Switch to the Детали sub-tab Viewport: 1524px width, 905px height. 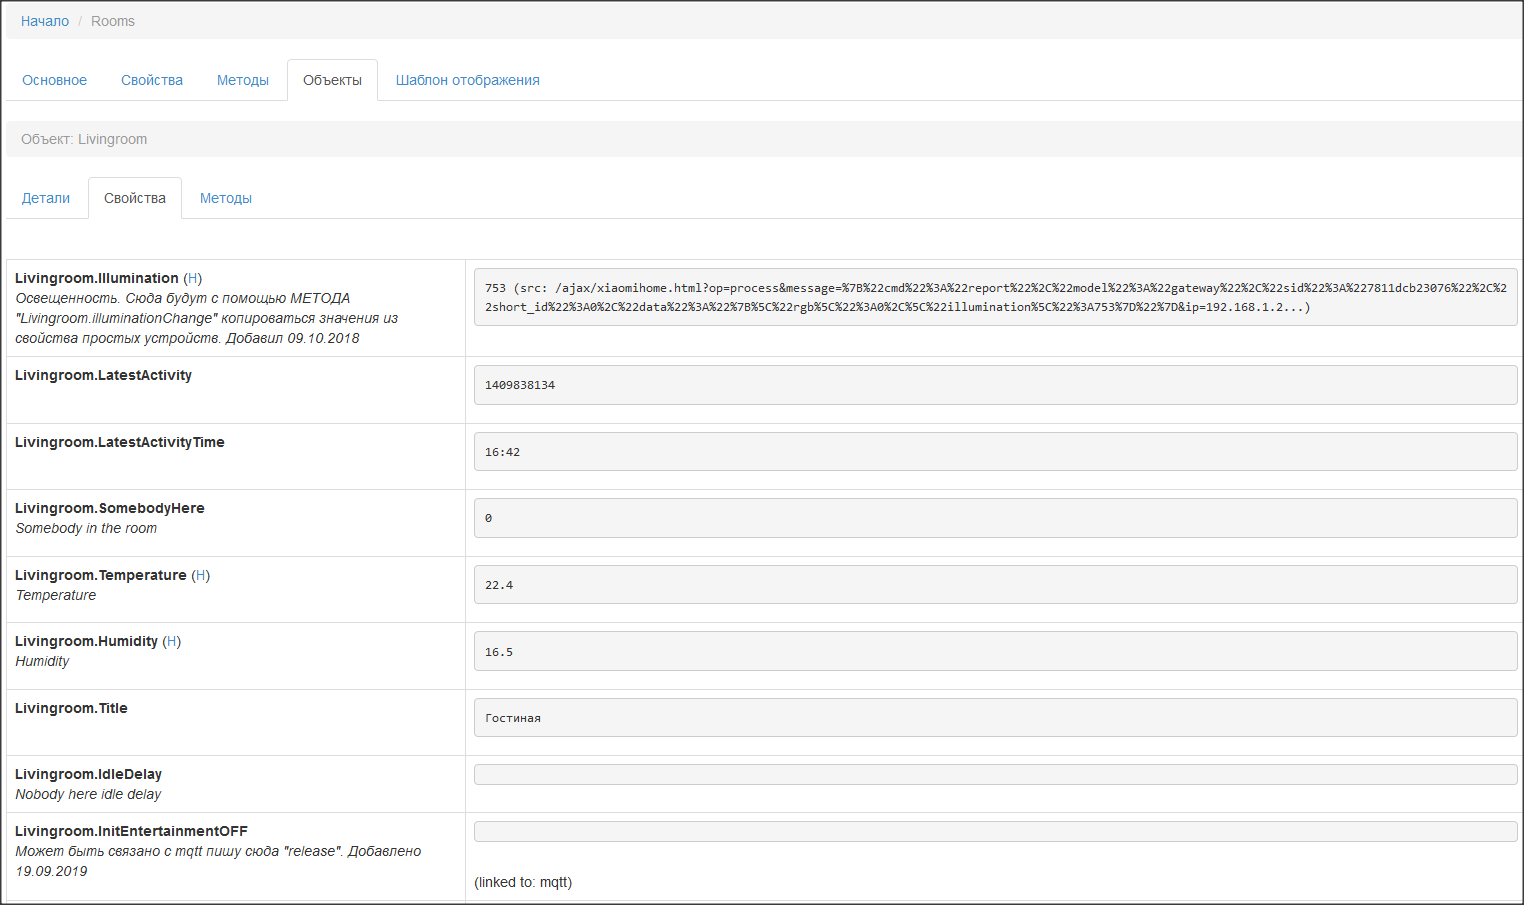click(46, 198)
